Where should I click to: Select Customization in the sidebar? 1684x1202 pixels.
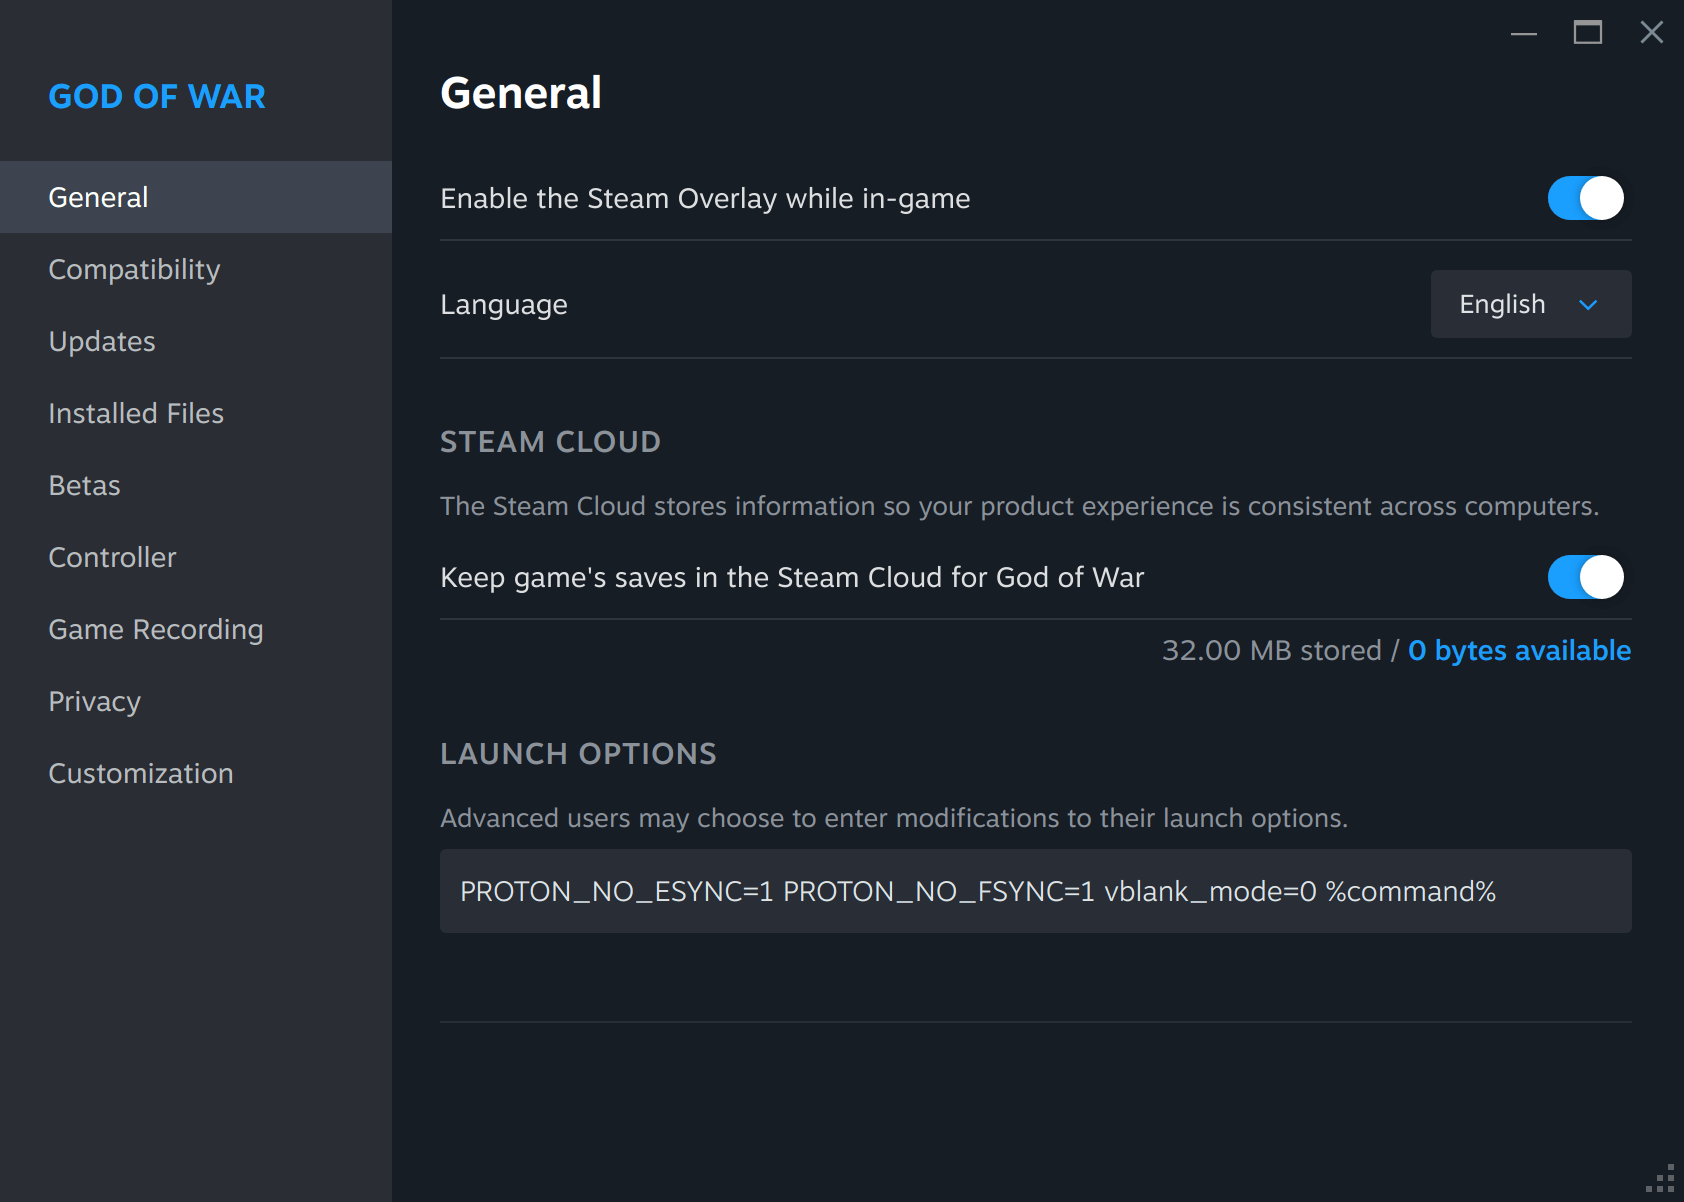[x=141, y=773]
